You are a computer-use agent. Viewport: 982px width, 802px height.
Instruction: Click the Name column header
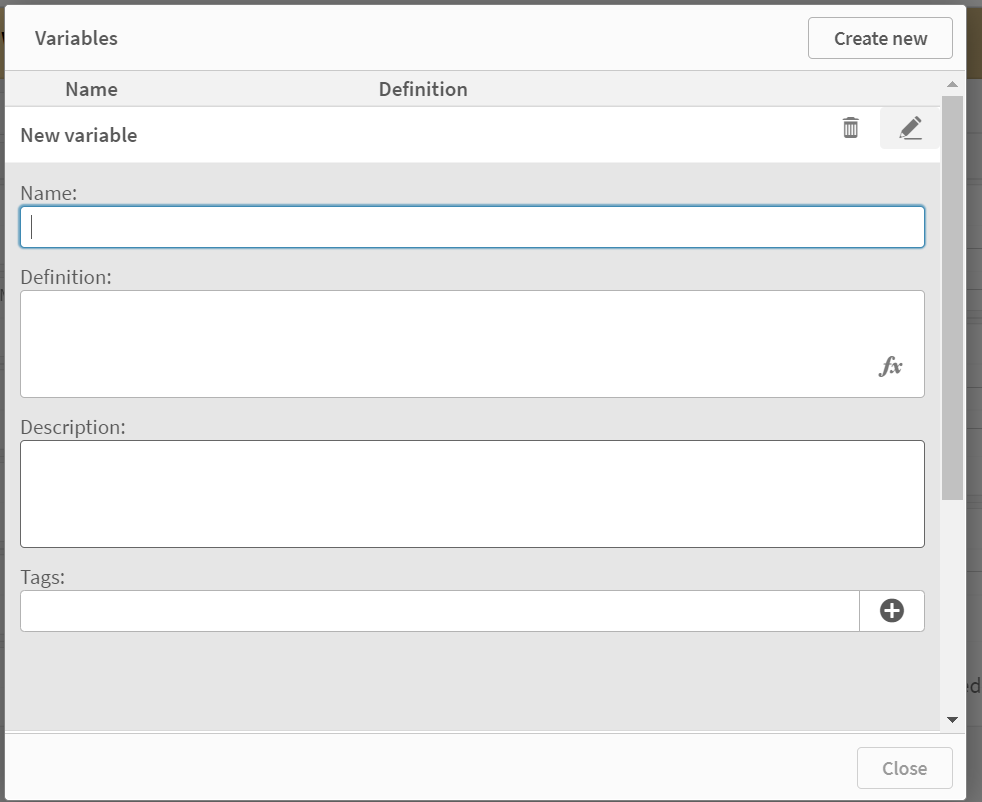click(x=91, y=89)
